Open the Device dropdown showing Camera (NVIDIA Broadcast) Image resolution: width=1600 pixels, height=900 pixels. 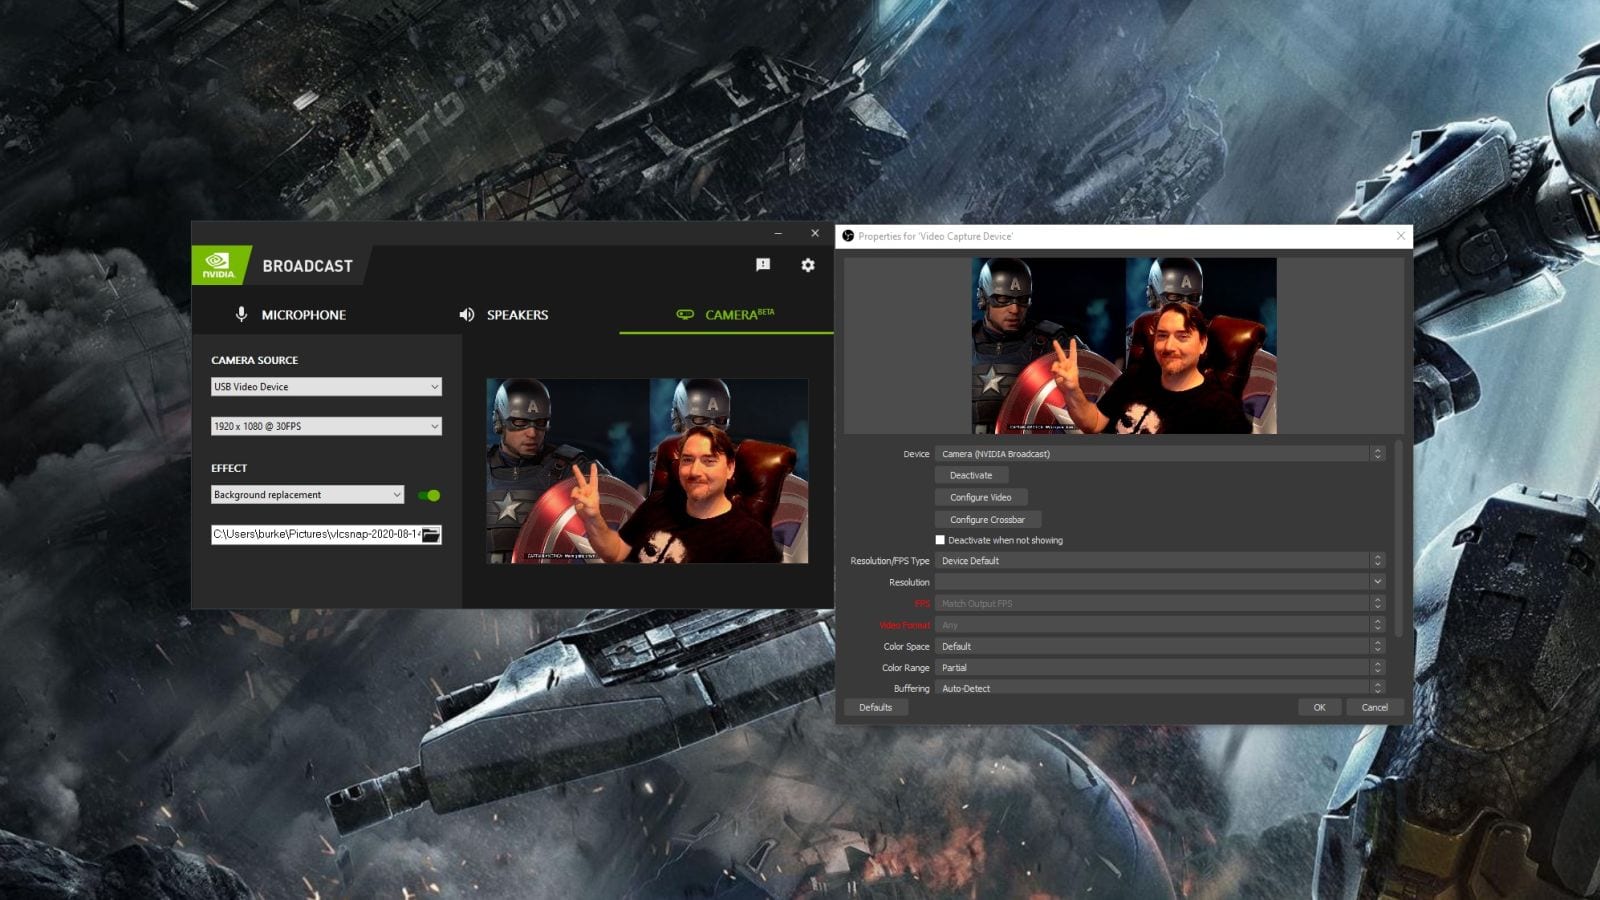(x=1160, y=454)
